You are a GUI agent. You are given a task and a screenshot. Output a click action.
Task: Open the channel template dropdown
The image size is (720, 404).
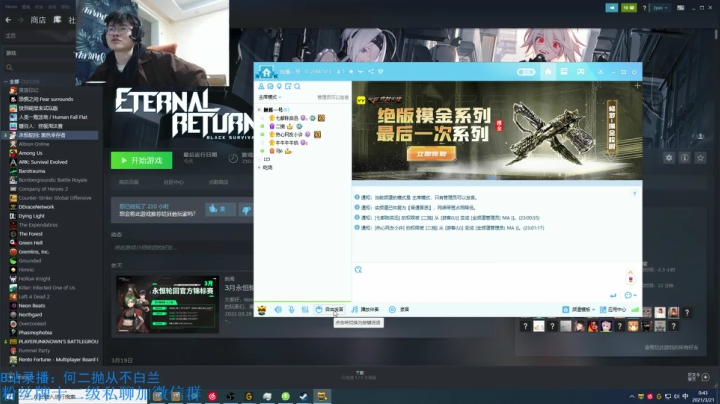coord(579,310)
